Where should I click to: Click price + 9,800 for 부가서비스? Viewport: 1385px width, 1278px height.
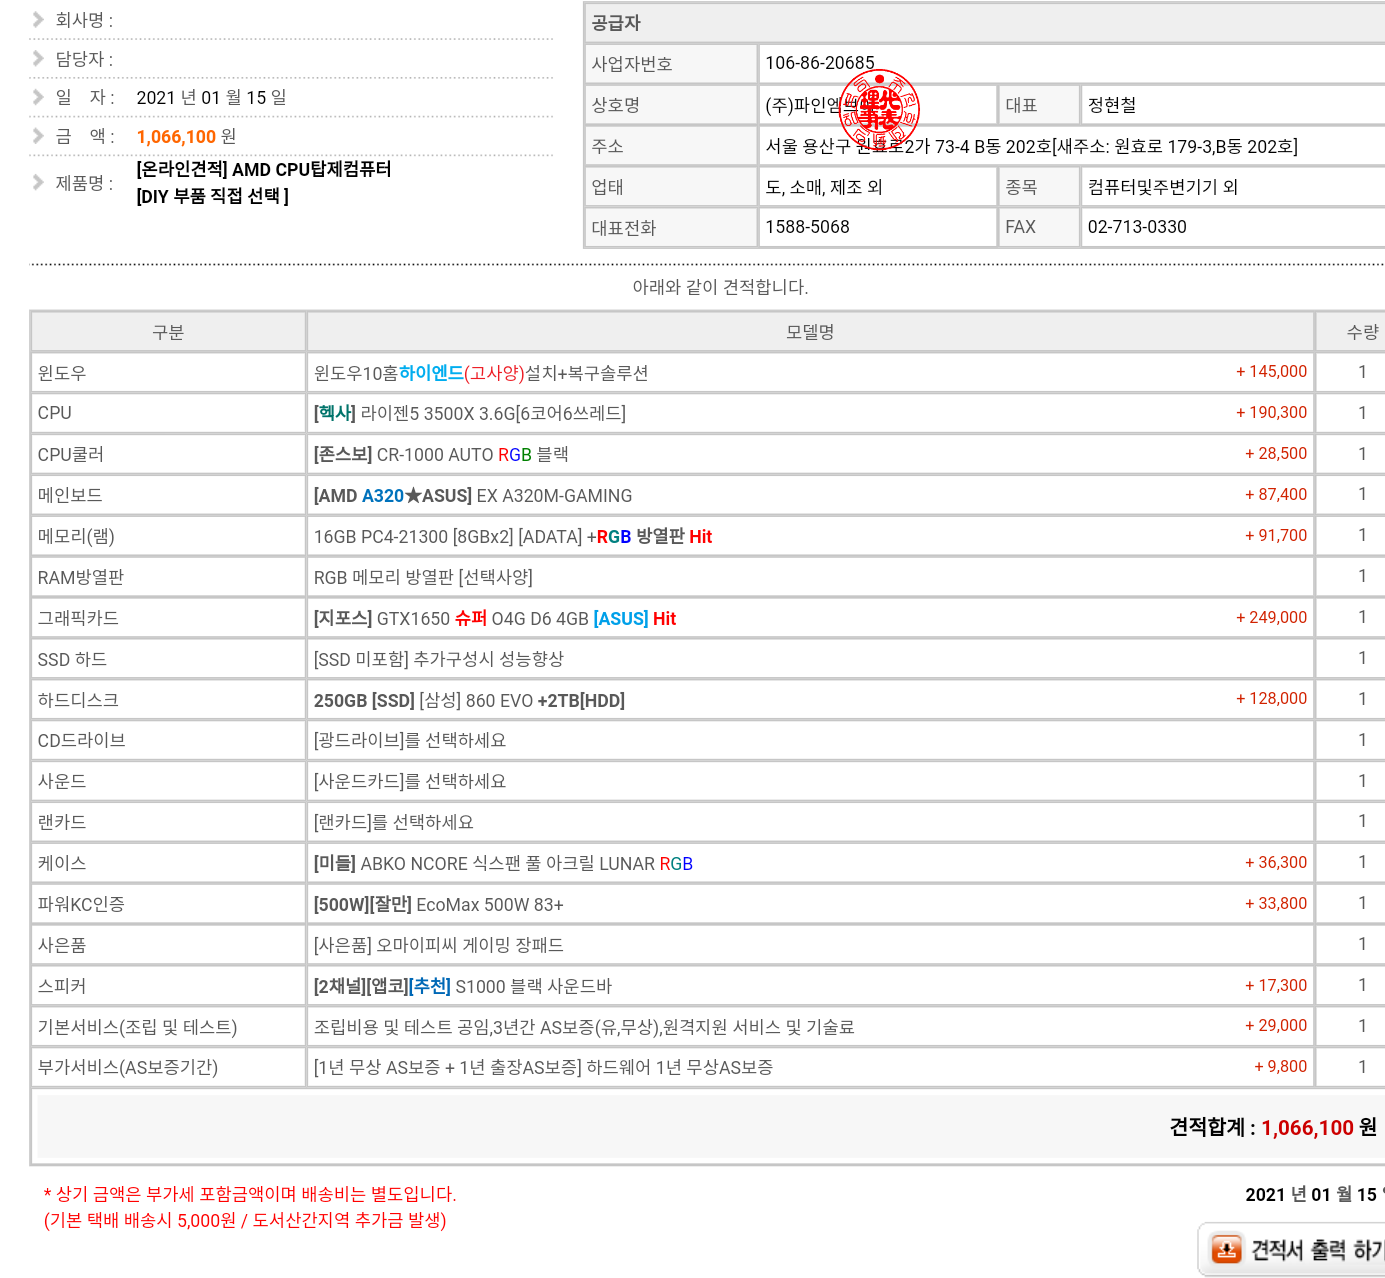pyautogui.click(x=1280, y=1067)
